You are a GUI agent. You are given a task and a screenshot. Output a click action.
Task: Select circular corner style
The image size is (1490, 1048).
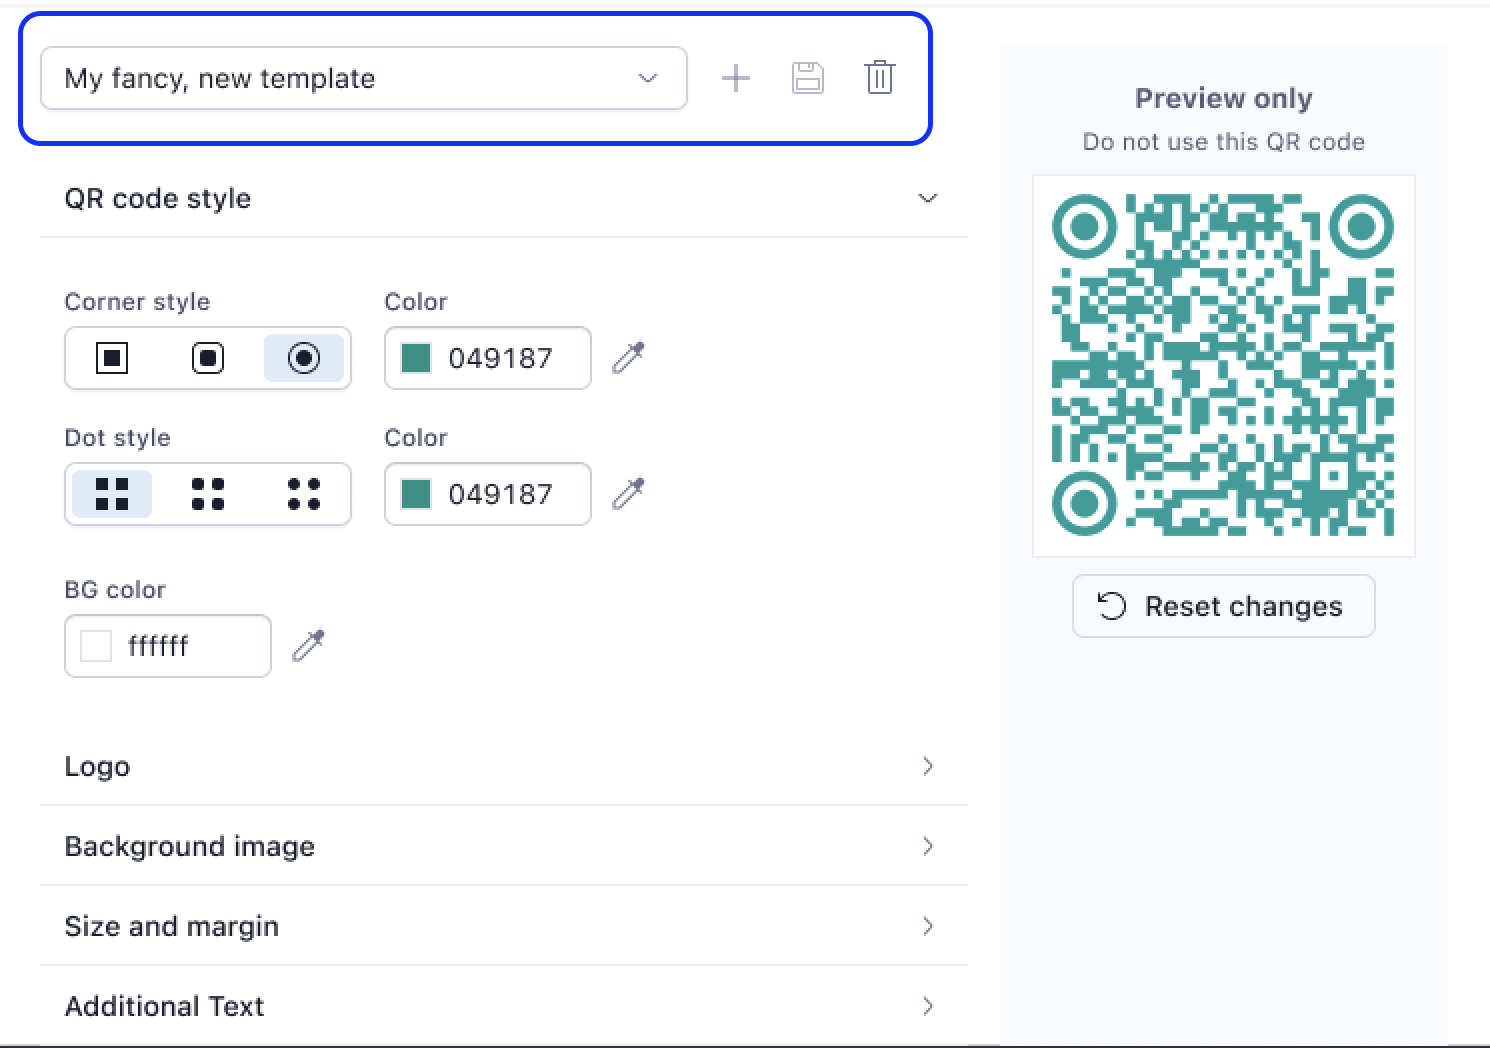(x=304, y=358)
